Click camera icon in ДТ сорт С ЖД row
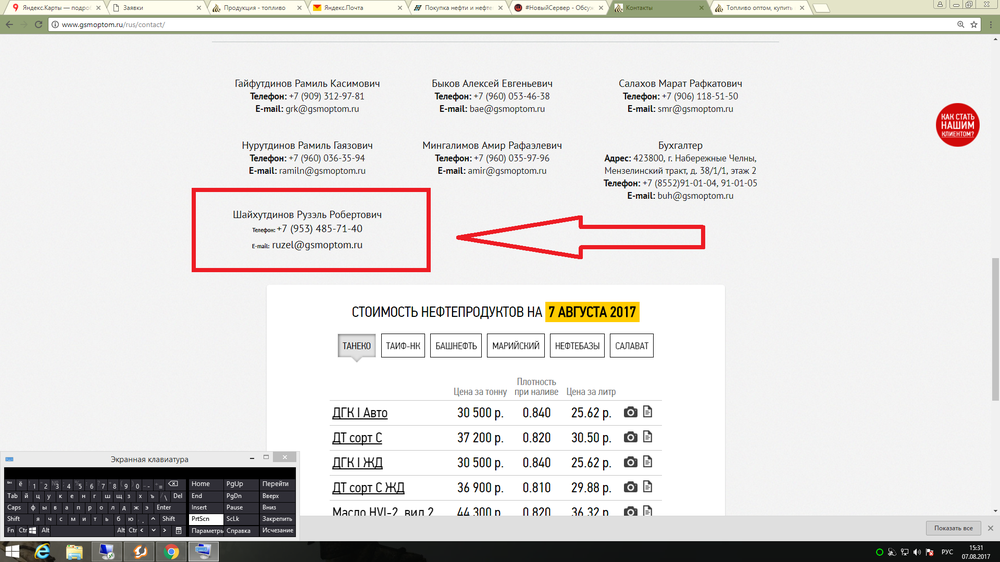The width and height of the screenshot is (1000, 562). click(630, 487)
